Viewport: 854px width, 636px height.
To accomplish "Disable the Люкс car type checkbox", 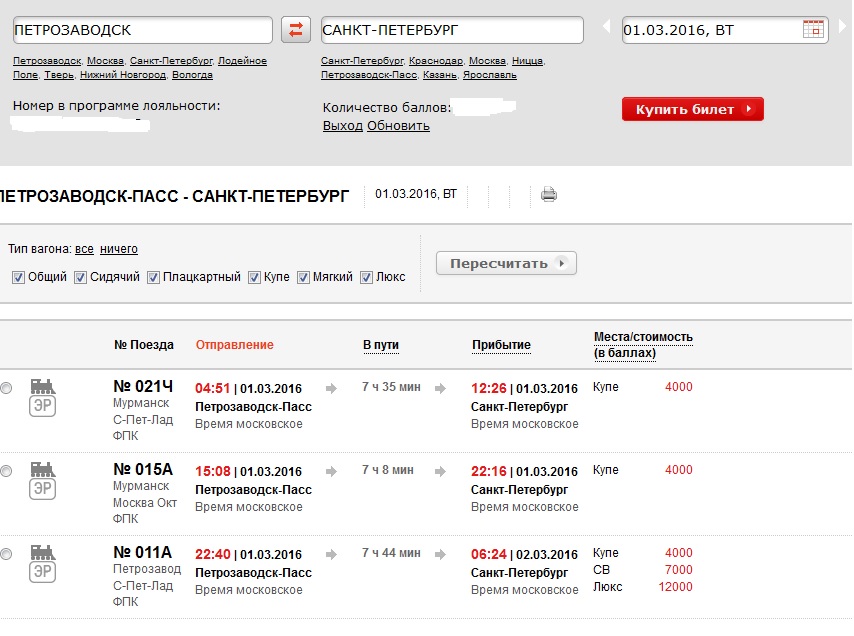I will 366,277.
